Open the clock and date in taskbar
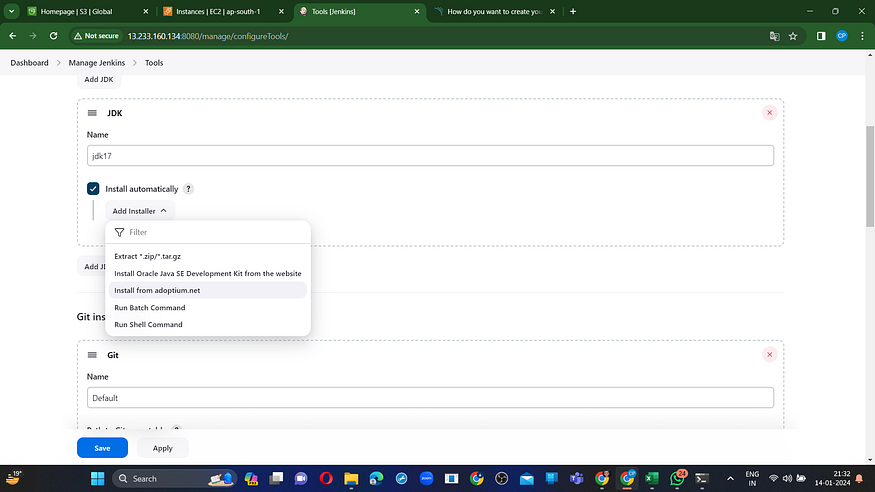875x492 pixels. (x=832, y=479)
